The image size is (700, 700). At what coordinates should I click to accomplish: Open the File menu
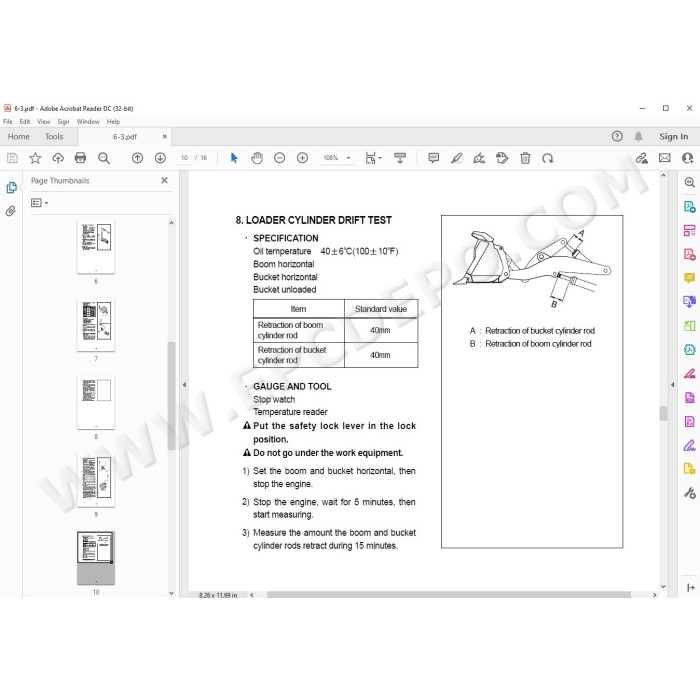coord(8,121)
